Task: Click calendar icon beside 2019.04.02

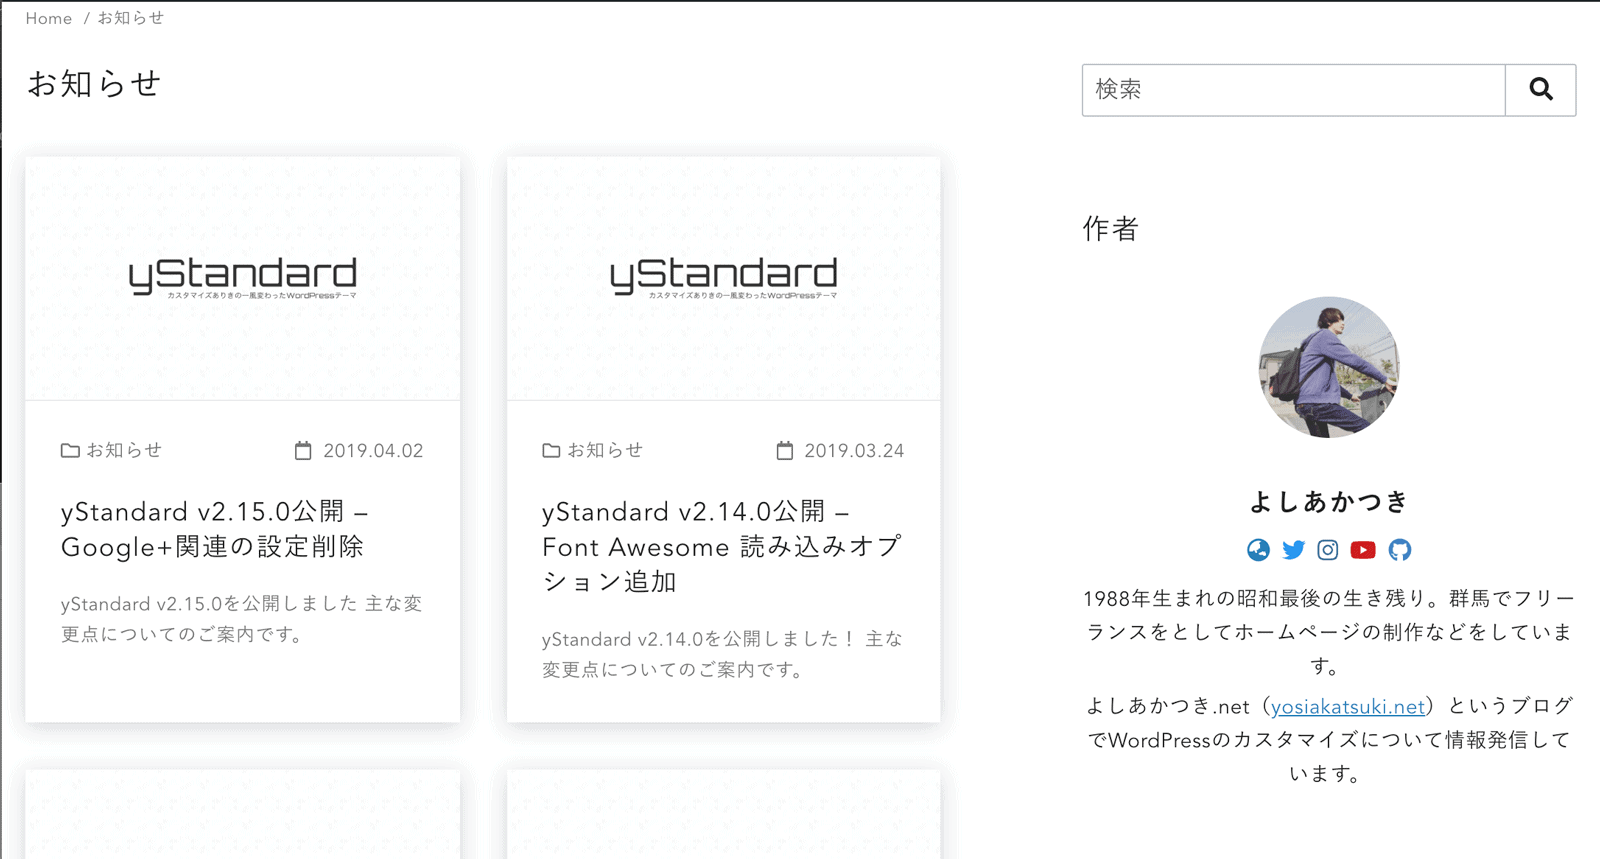Action: pos(303,451)
